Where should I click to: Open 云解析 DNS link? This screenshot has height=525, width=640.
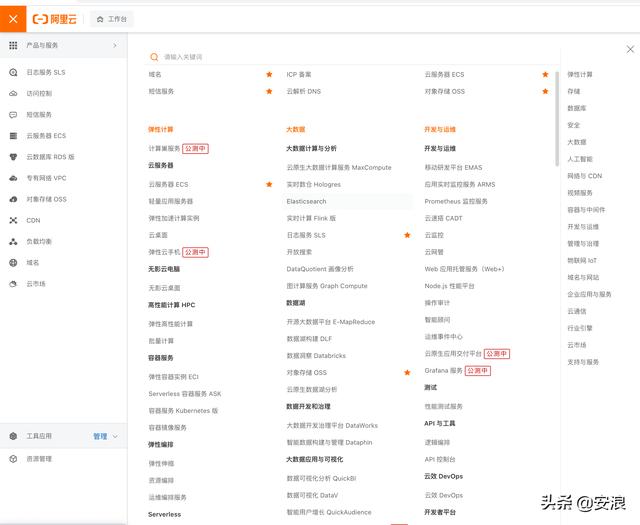[x=304, y=91]
